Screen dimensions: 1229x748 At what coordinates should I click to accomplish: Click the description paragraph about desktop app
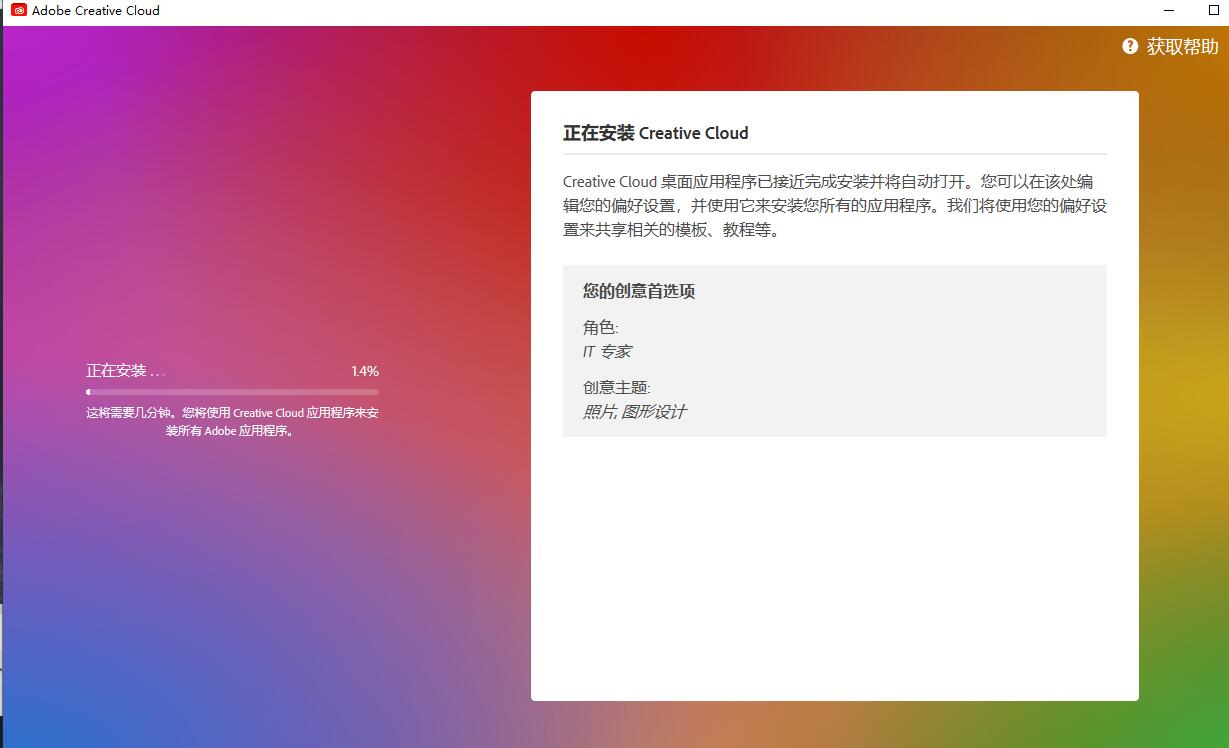pos(835,206)
